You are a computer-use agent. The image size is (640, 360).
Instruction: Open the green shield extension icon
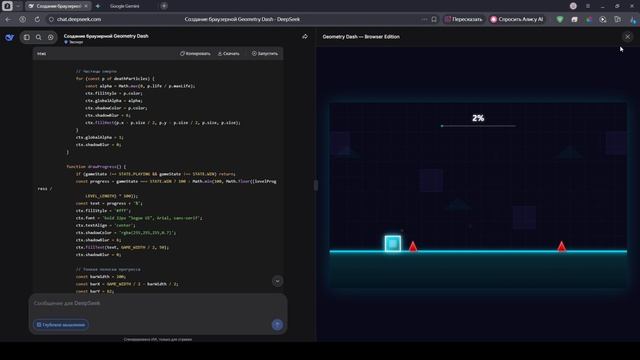[560, 19]
